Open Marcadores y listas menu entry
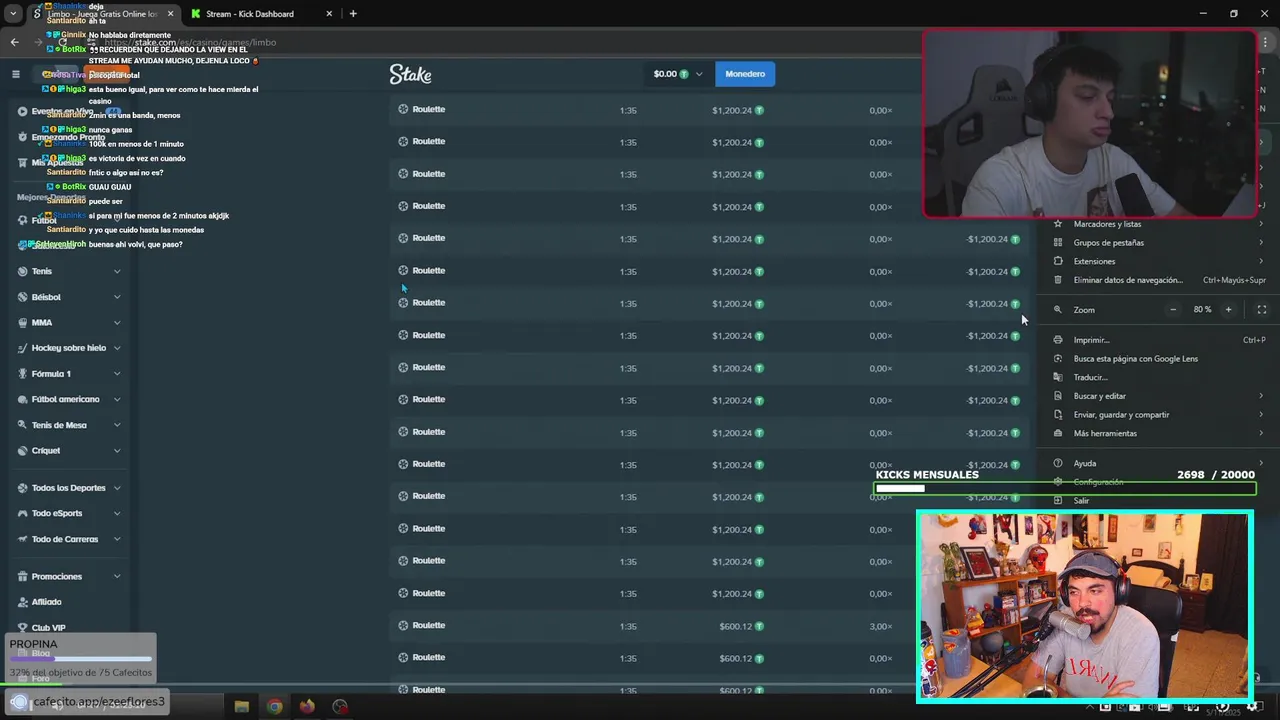The height and width of the screenshot is (720, 1280). 1160,224
